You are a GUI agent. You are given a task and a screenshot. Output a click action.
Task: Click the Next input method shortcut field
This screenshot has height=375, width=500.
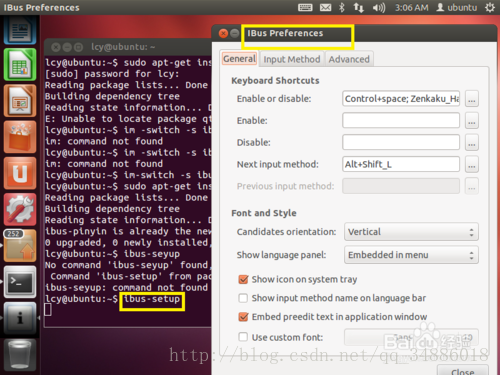(401, 164)
